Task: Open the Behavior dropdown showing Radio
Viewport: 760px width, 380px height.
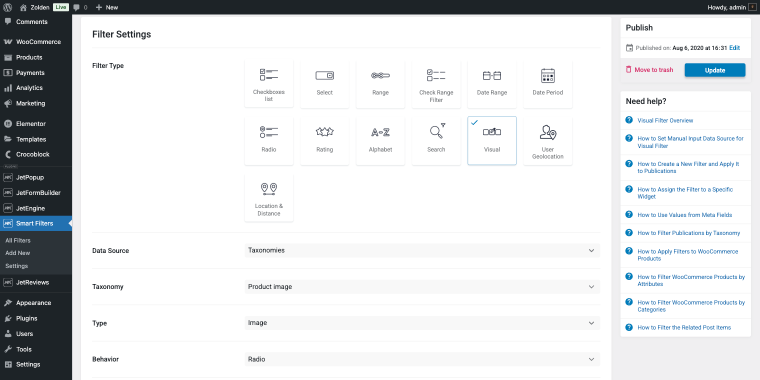Action: (422, 359)
